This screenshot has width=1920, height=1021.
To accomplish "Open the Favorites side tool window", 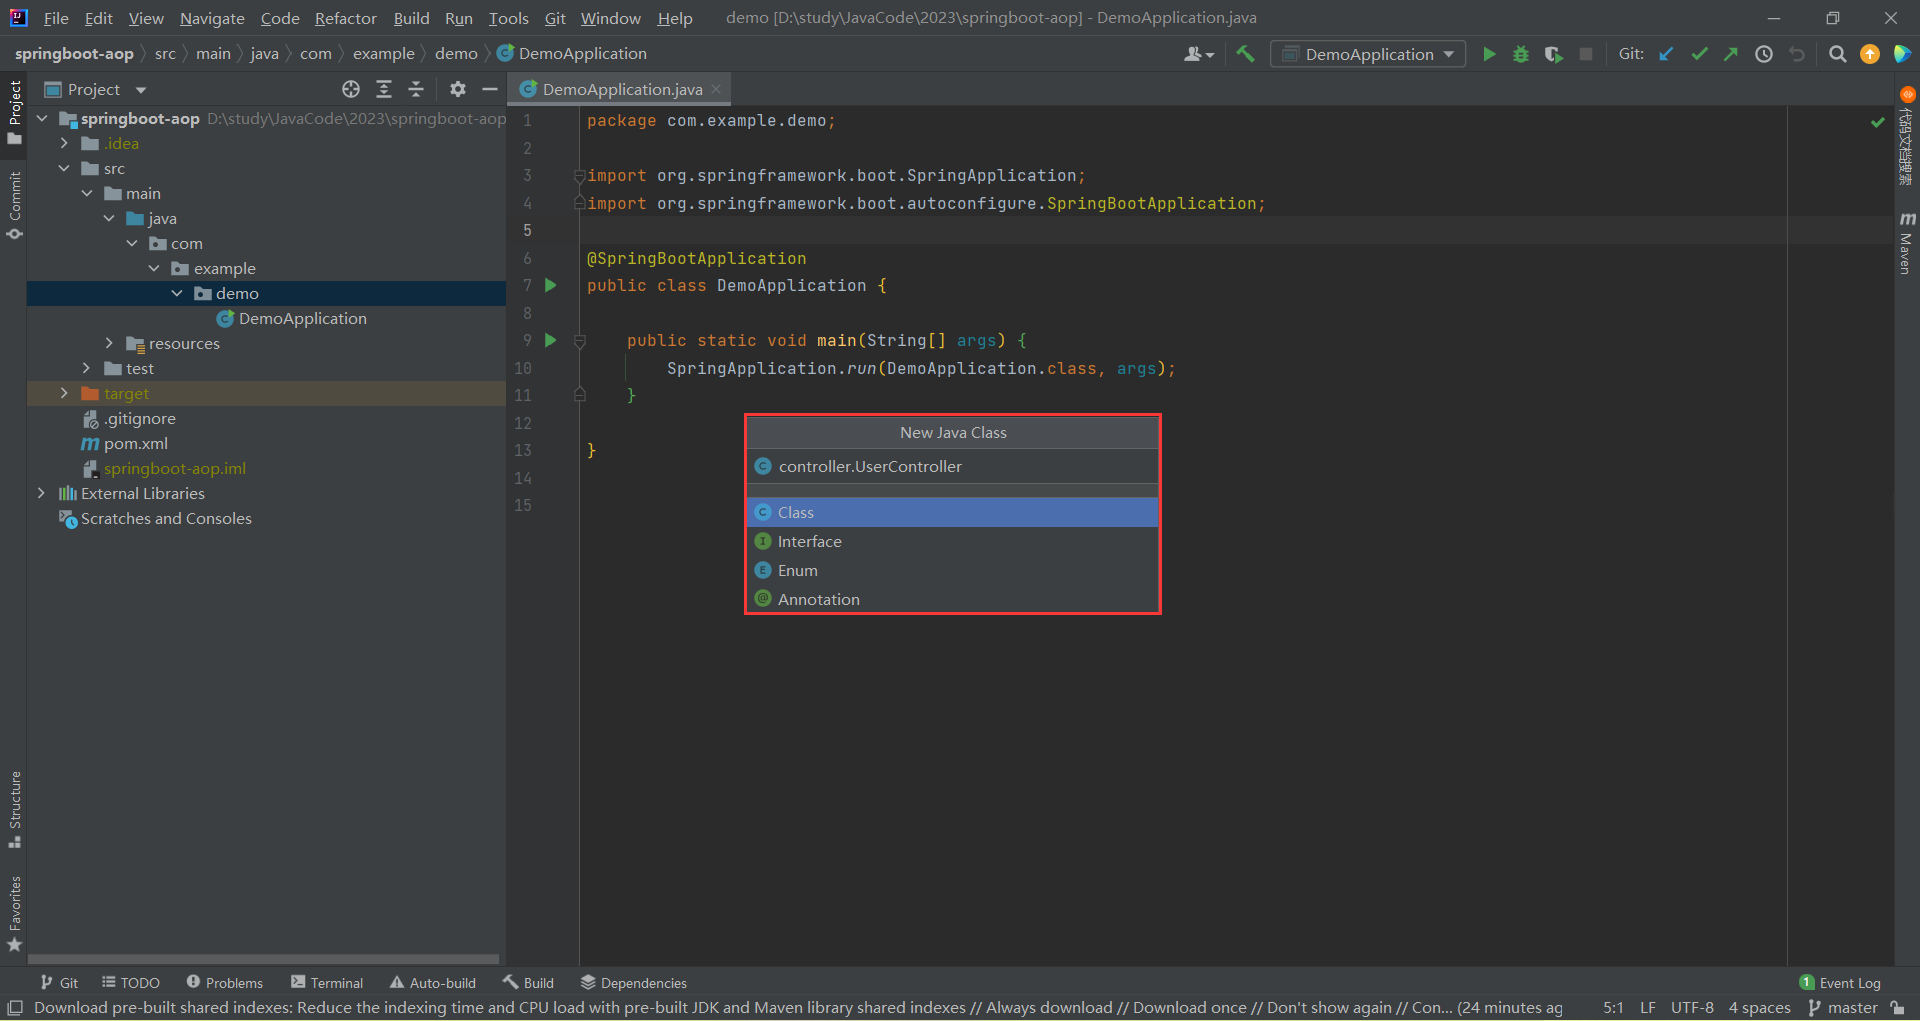I will tap(14, 914).
